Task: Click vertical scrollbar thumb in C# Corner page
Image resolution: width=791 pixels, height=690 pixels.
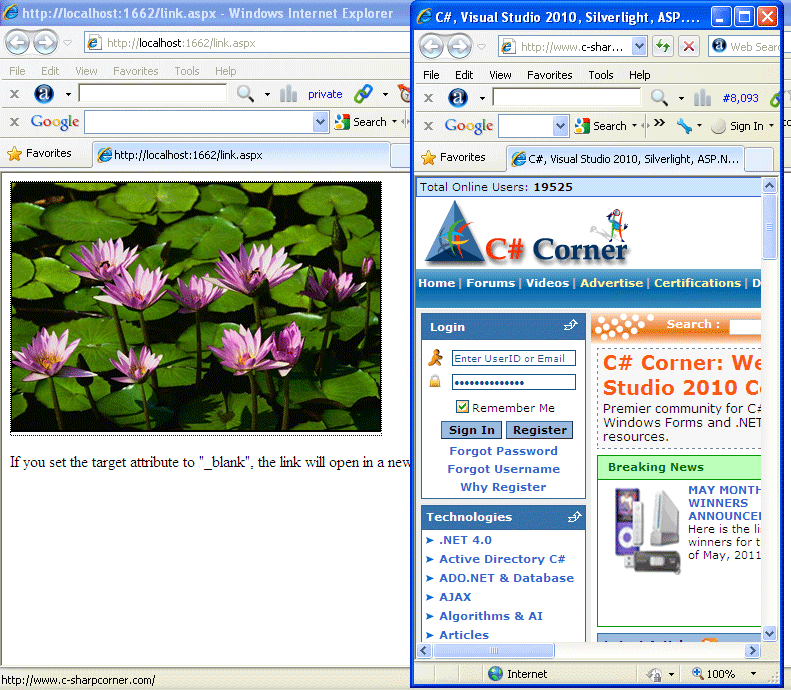Action: pyautogui.click(x=769, y=226)
